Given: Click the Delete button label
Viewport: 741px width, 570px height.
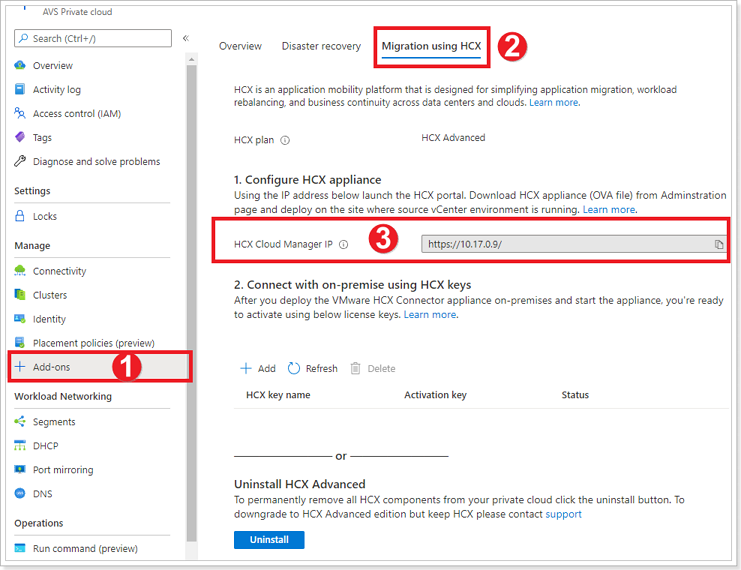Looking at the screenshot, I should (x=381, y=369).
